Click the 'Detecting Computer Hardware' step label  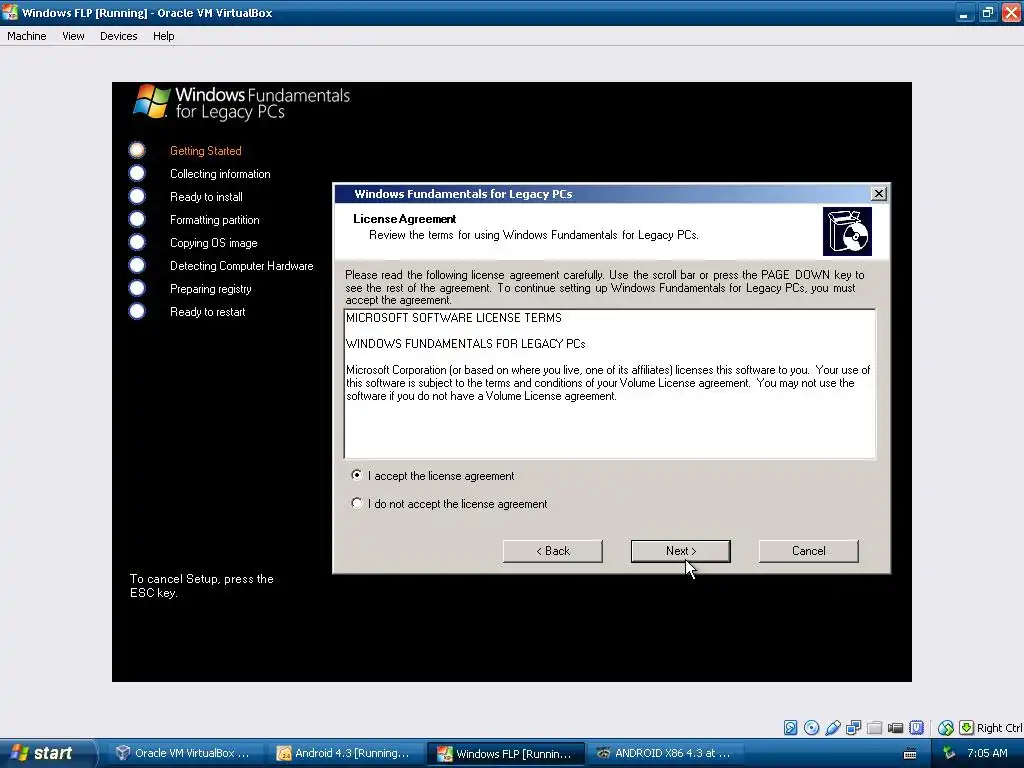point(242,266)
